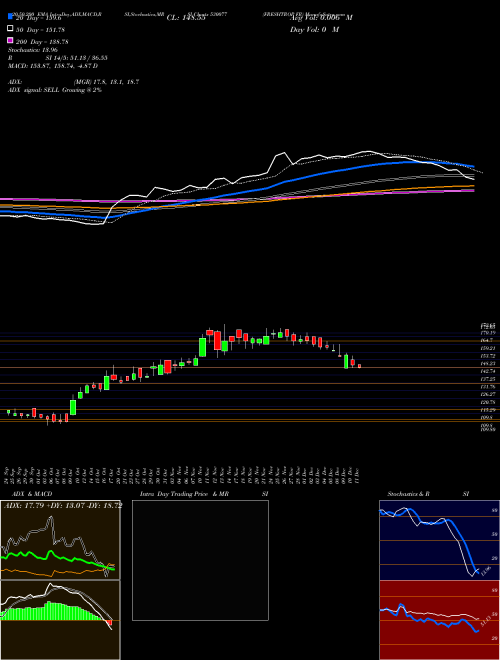Click the '153.72' price axis label
The width and height of the screenshot is (500, 660).
coord(488,356)
